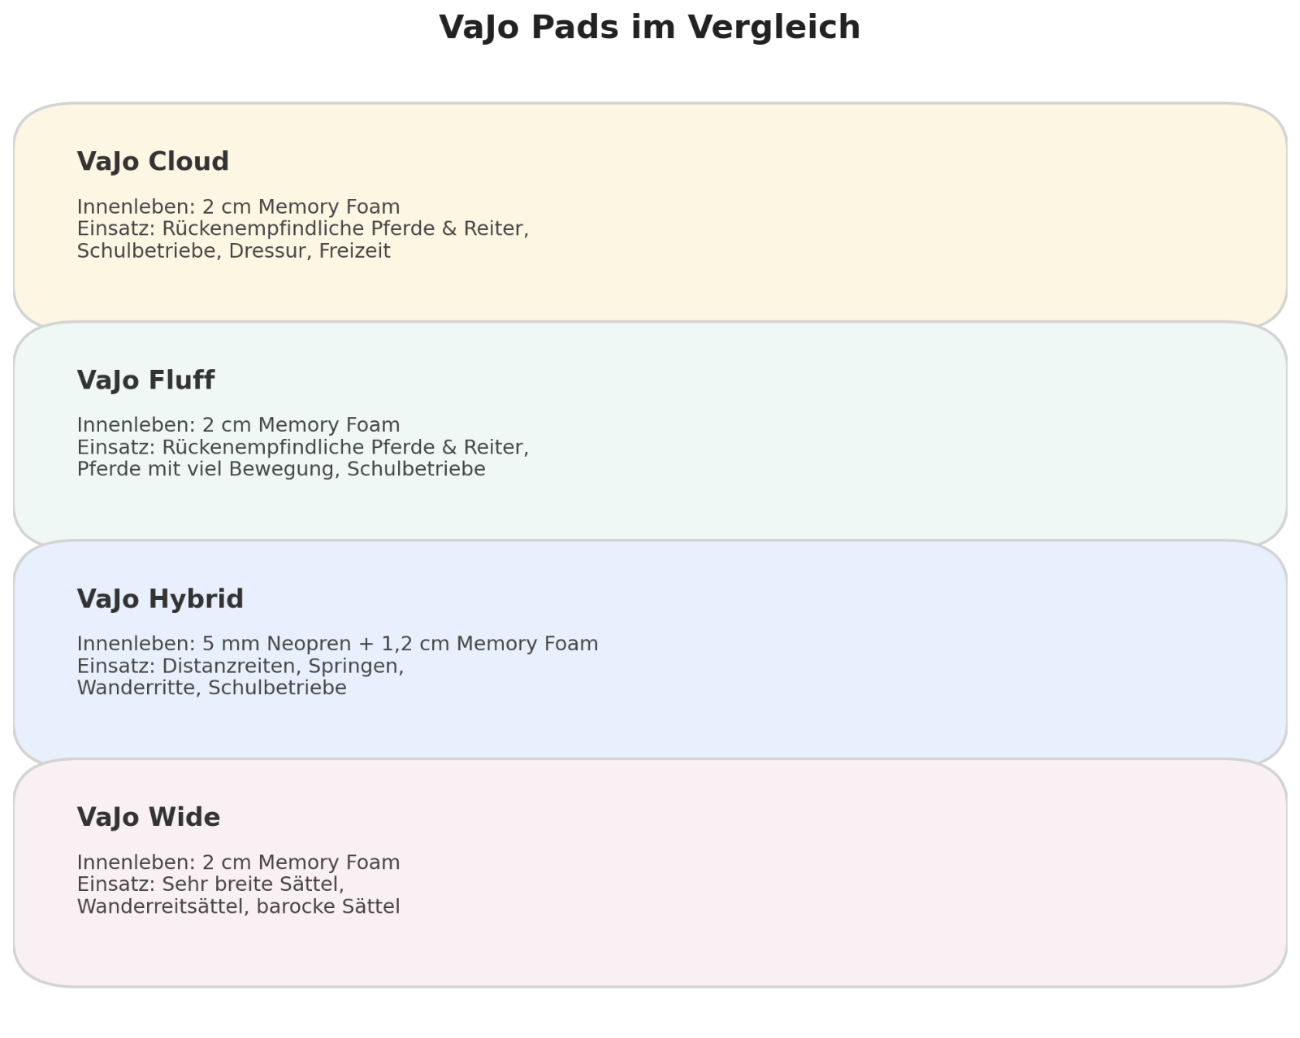Select the VaJo Cloud heading
This screenshot has width=1300, height=1038.
153,162
